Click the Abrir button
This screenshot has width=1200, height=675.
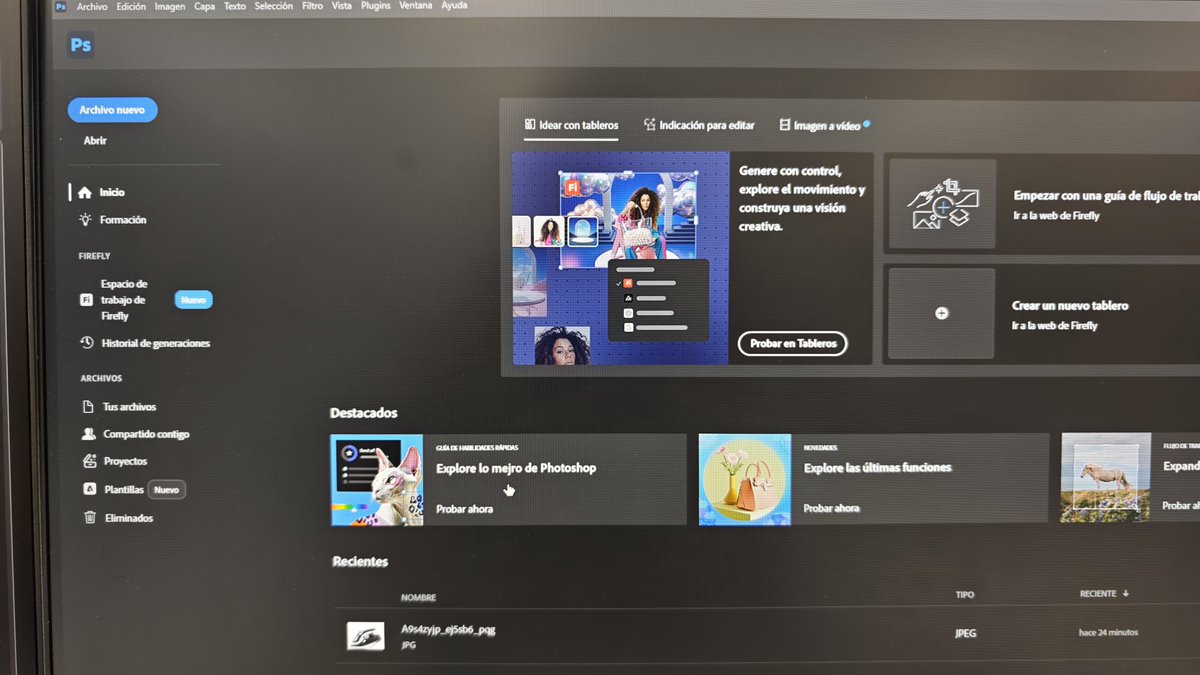point(95,141)
